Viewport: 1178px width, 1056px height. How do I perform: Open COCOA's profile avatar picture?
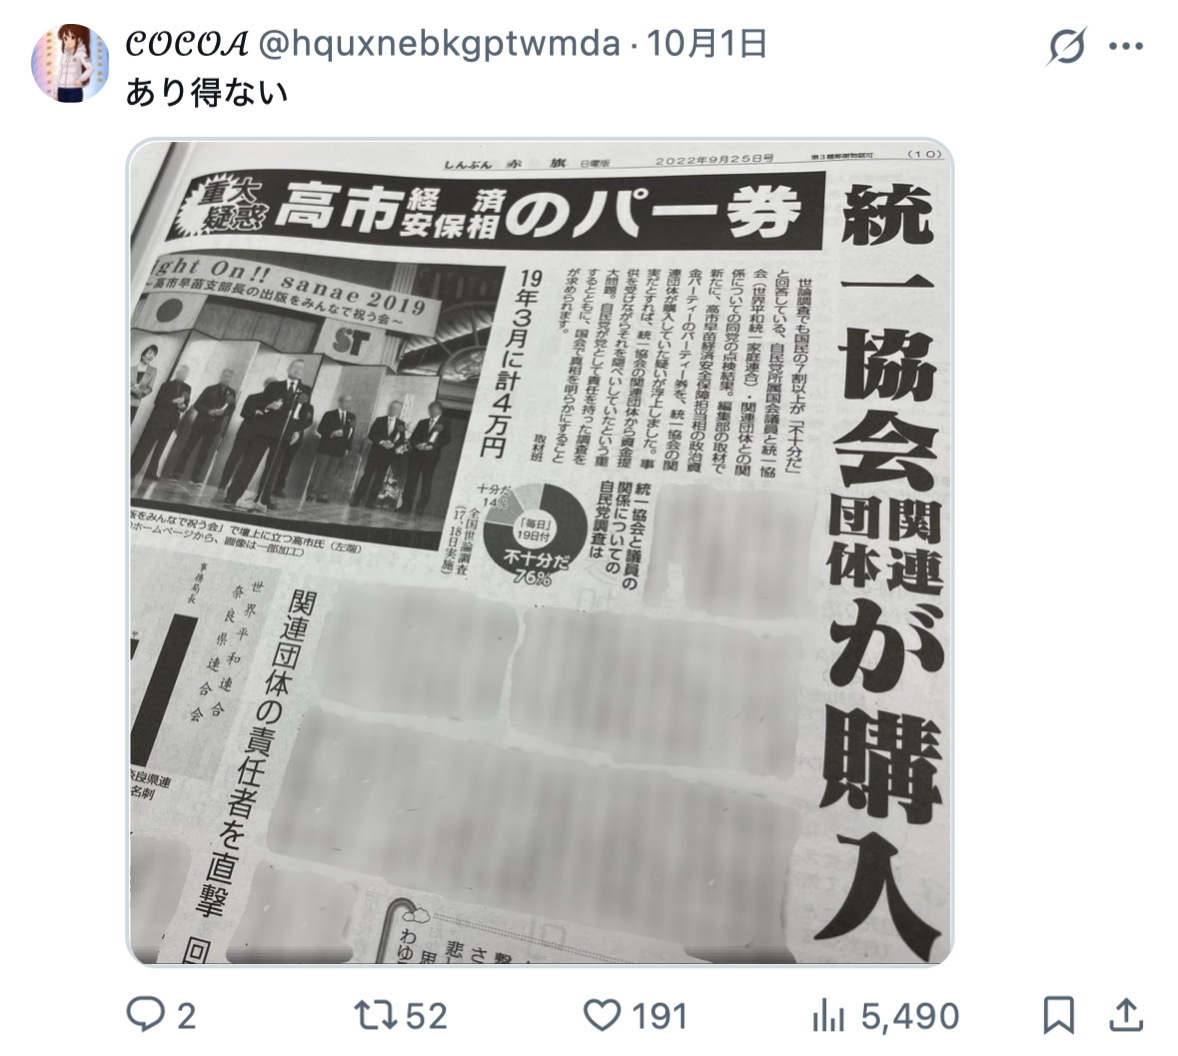pos(70,62)
